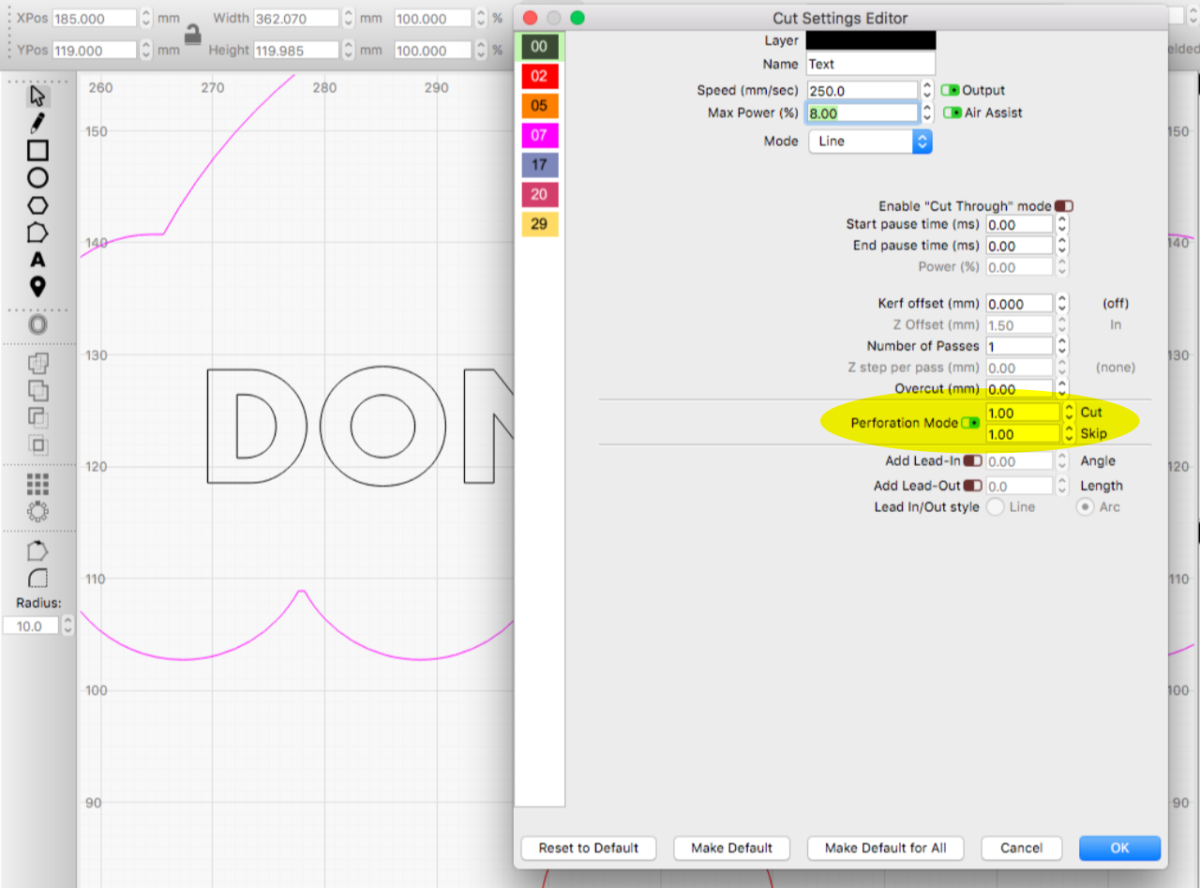1200x888 pixels.
Task: Click the Speed field stepper arrows
Action: (x=927, y=90)
